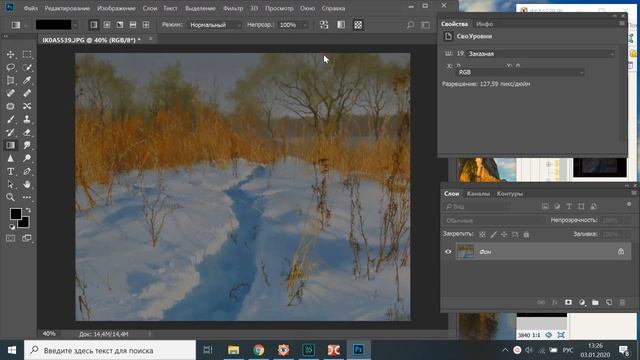Choose the angle gradient type

(x=120, y=25)
